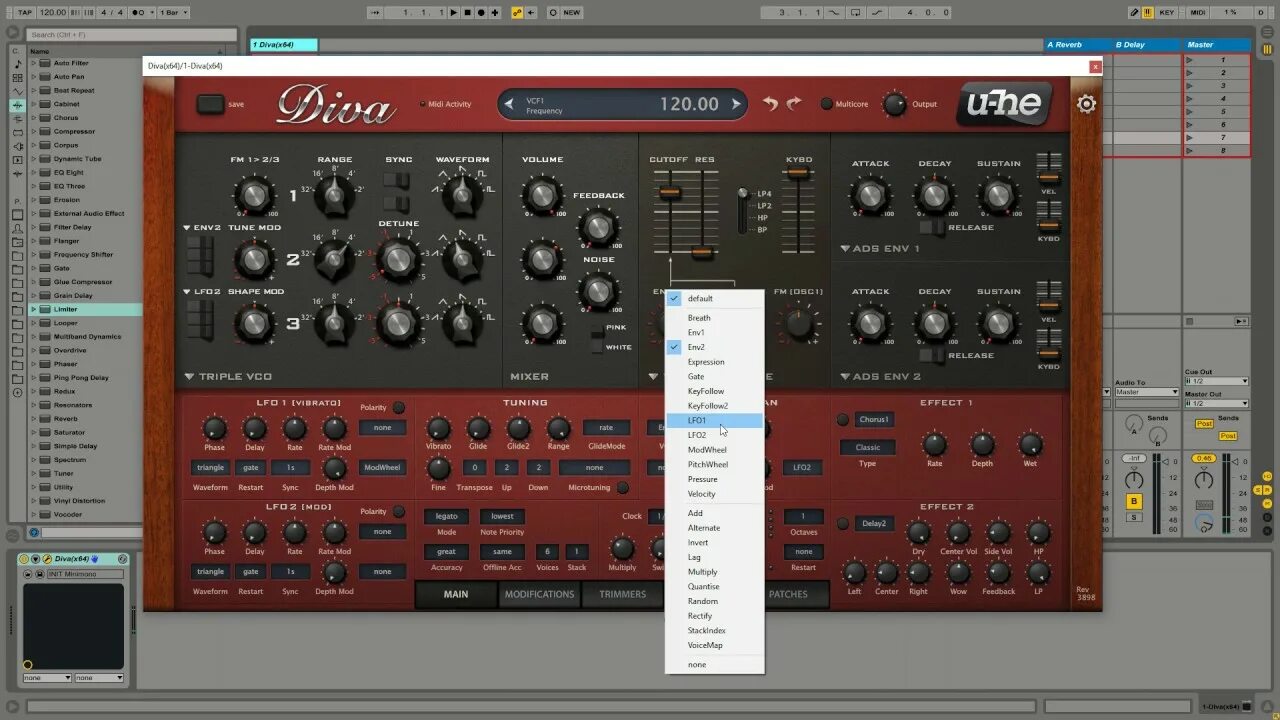1280x720 pixels.
Task: Toggle Post button for send A
Action: point(1203,423)
